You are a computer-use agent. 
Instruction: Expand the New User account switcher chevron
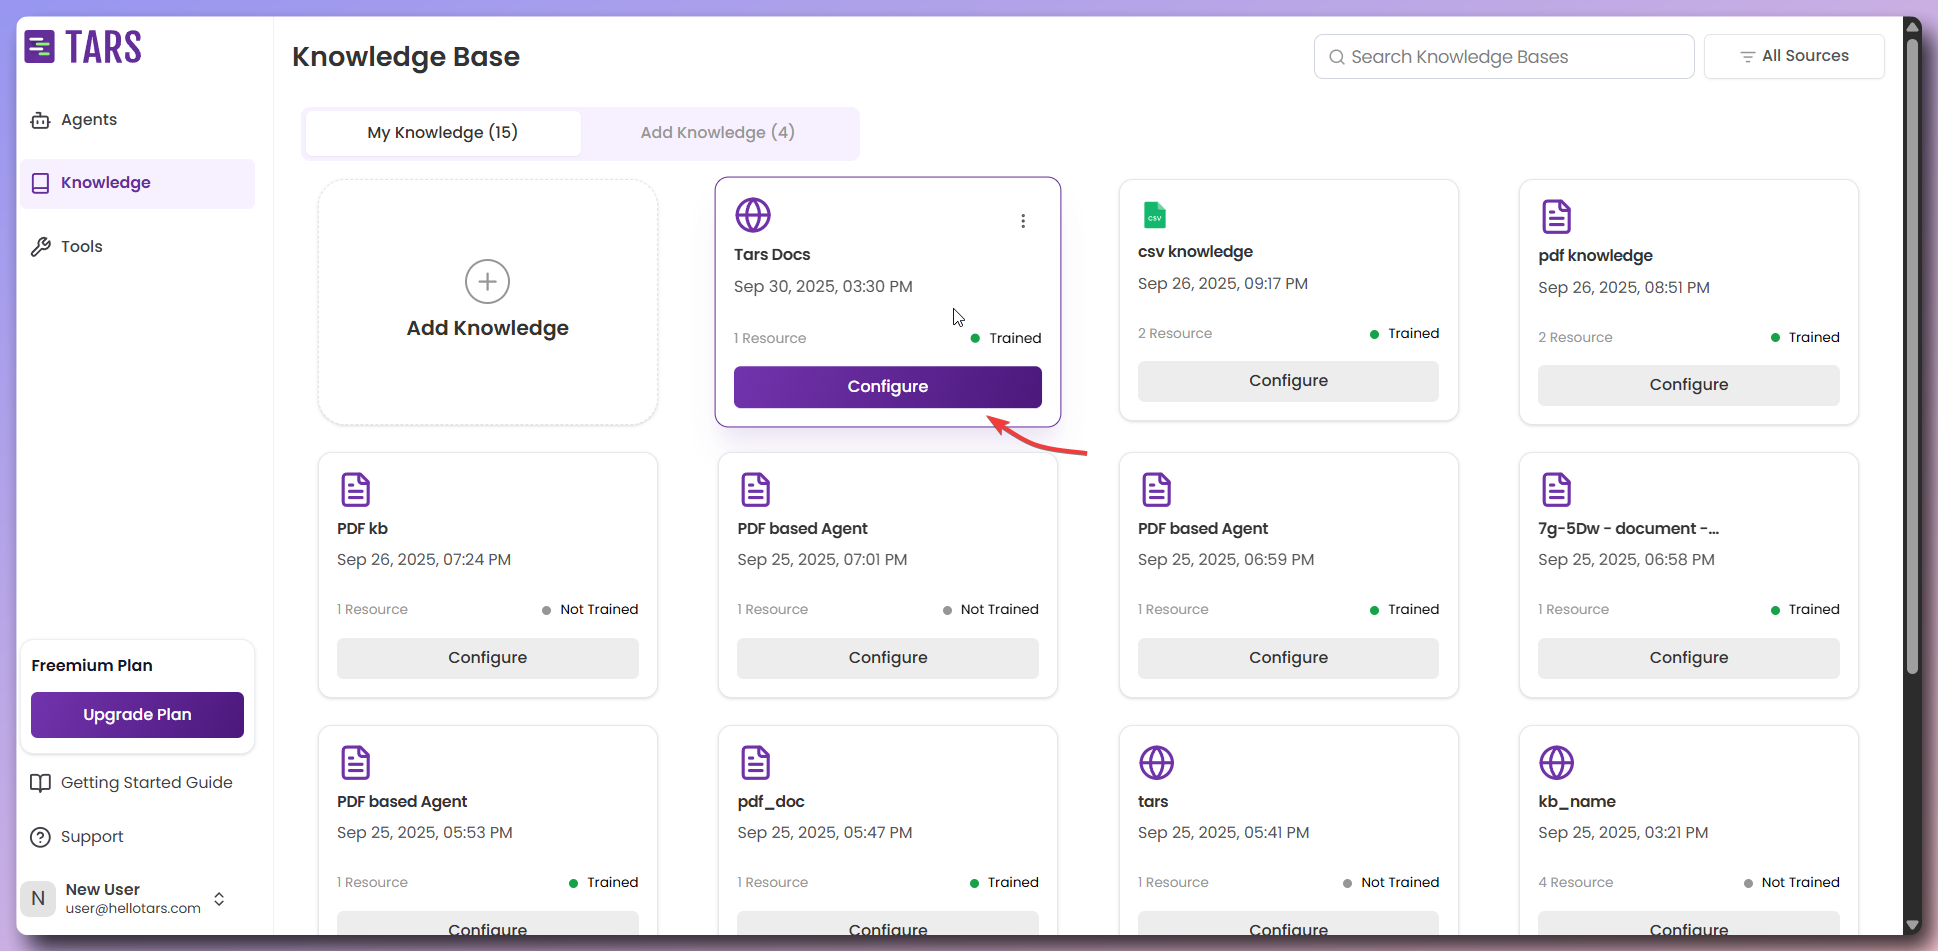[x=219, y=899]
